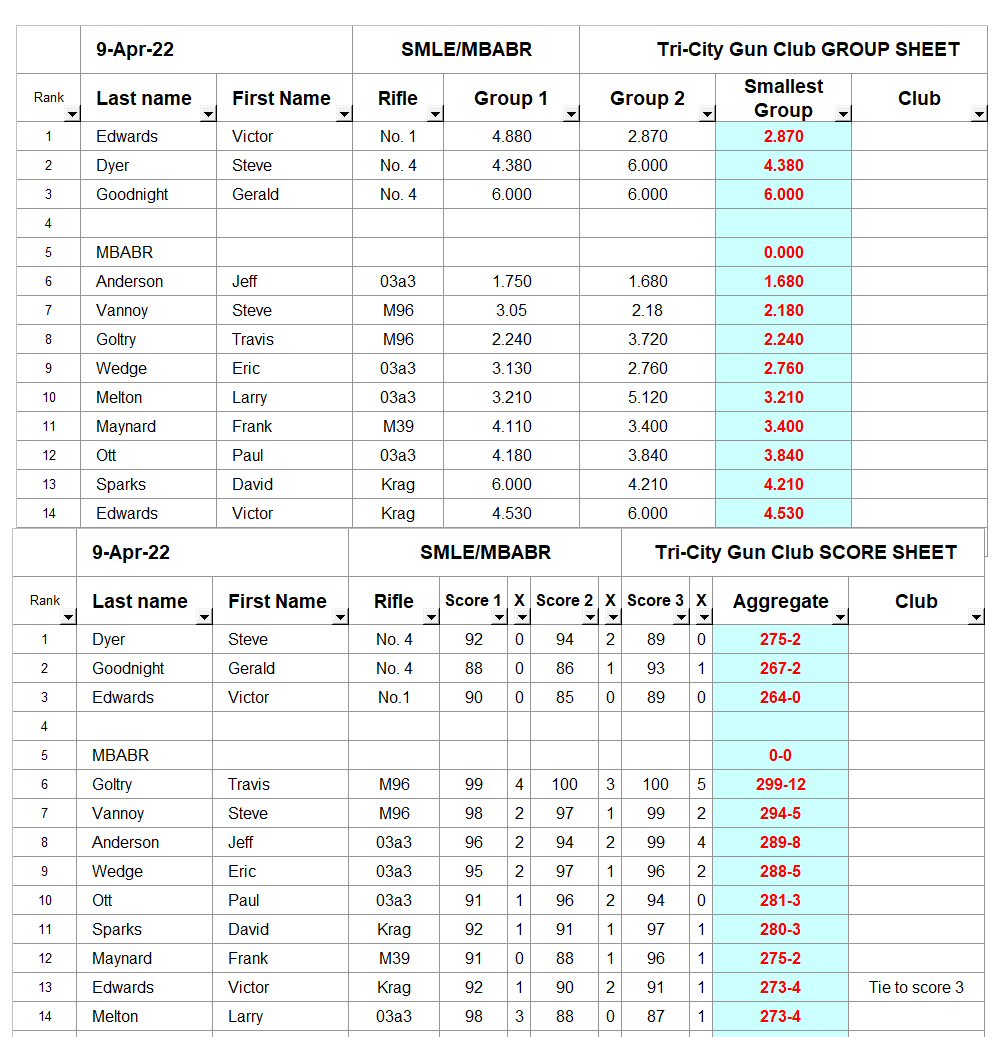This screenshot has height=1037, width=993.
Task: Open Group 1 column filter dropdown
Action: (571, 115)
